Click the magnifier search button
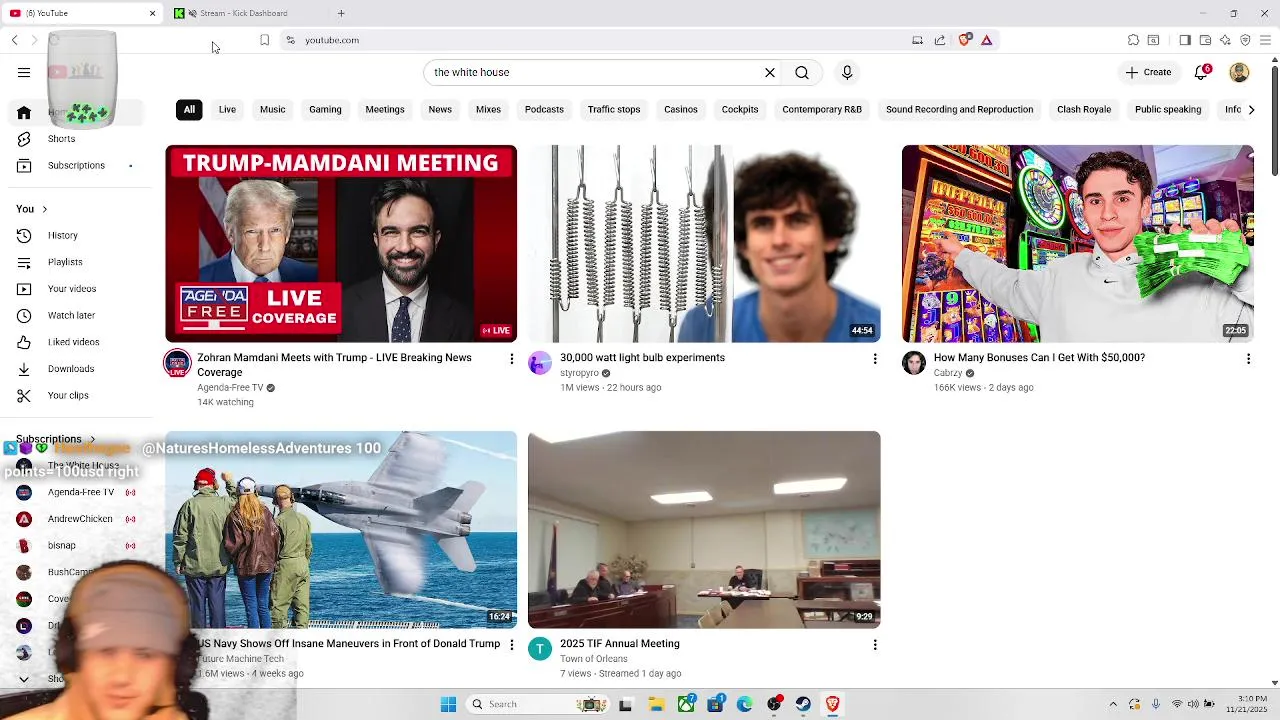This screenshot has width=1280, height=720. (802, 72)
